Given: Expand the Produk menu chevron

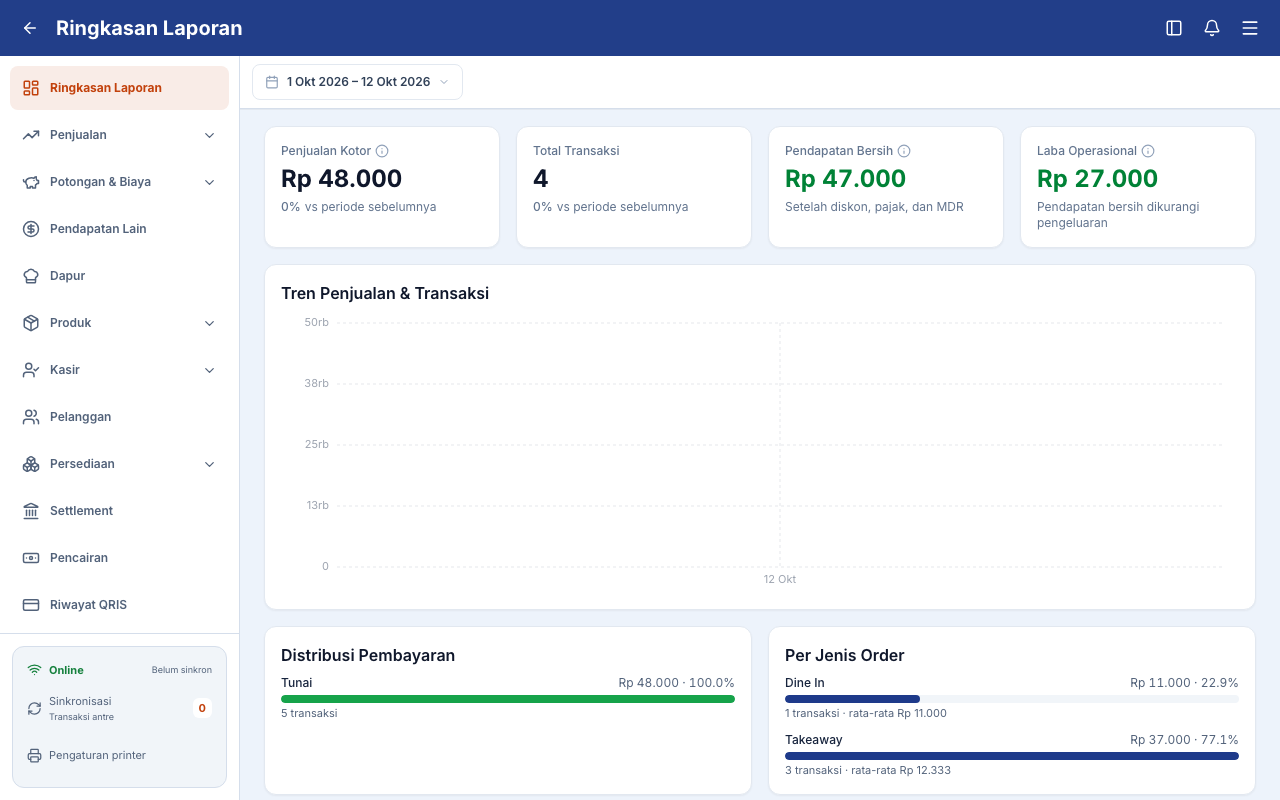Looking at the screenshot, I should coord(210,323).
